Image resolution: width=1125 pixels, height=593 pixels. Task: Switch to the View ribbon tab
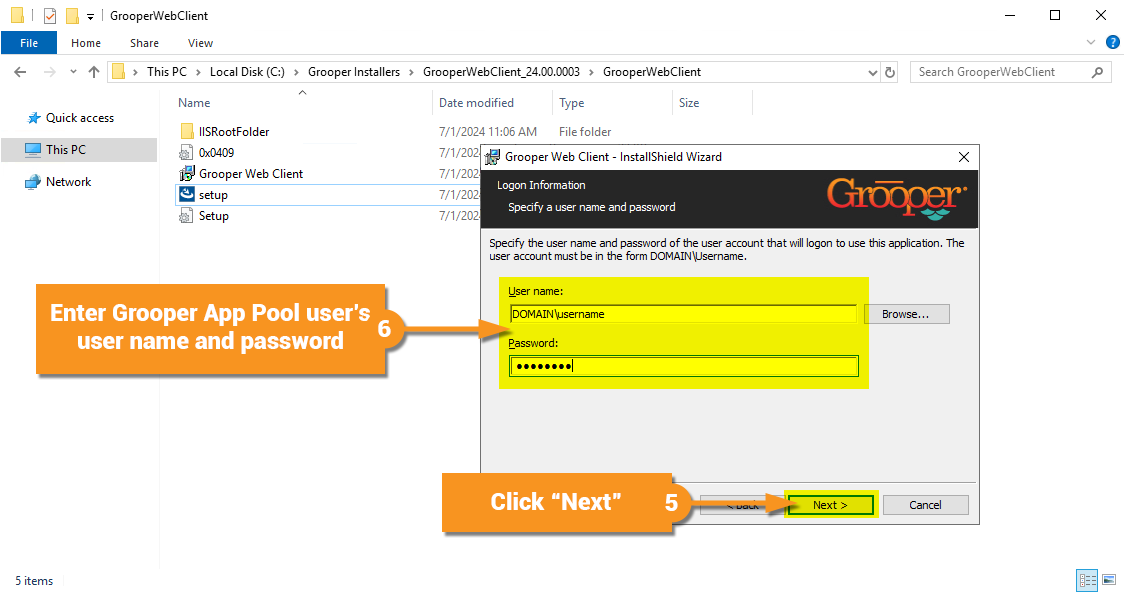pos(200,43)
